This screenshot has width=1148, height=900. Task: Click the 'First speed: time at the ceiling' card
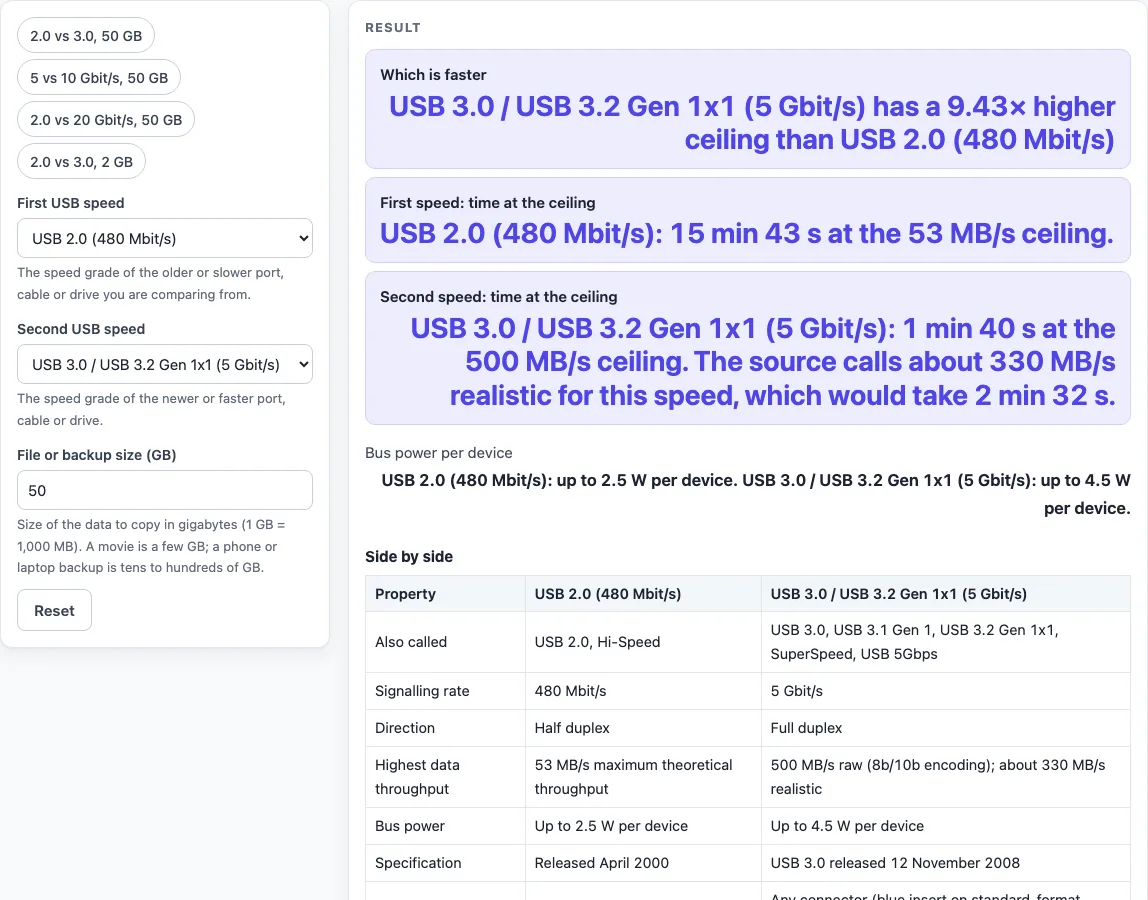748,220
